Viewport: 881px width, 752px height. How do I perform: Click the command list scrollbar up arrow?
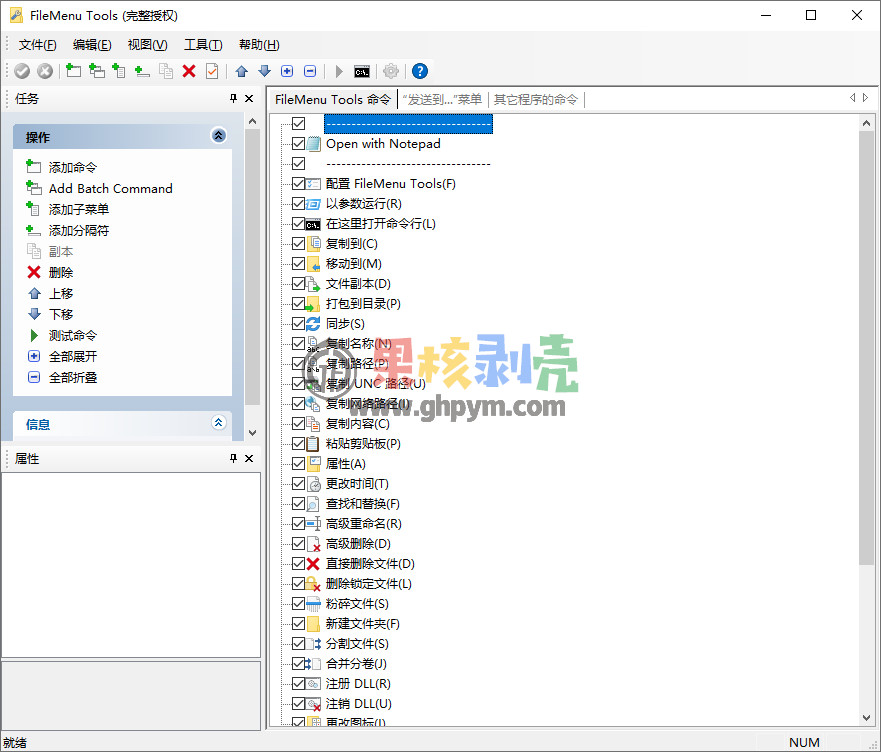tap(866, 123)
